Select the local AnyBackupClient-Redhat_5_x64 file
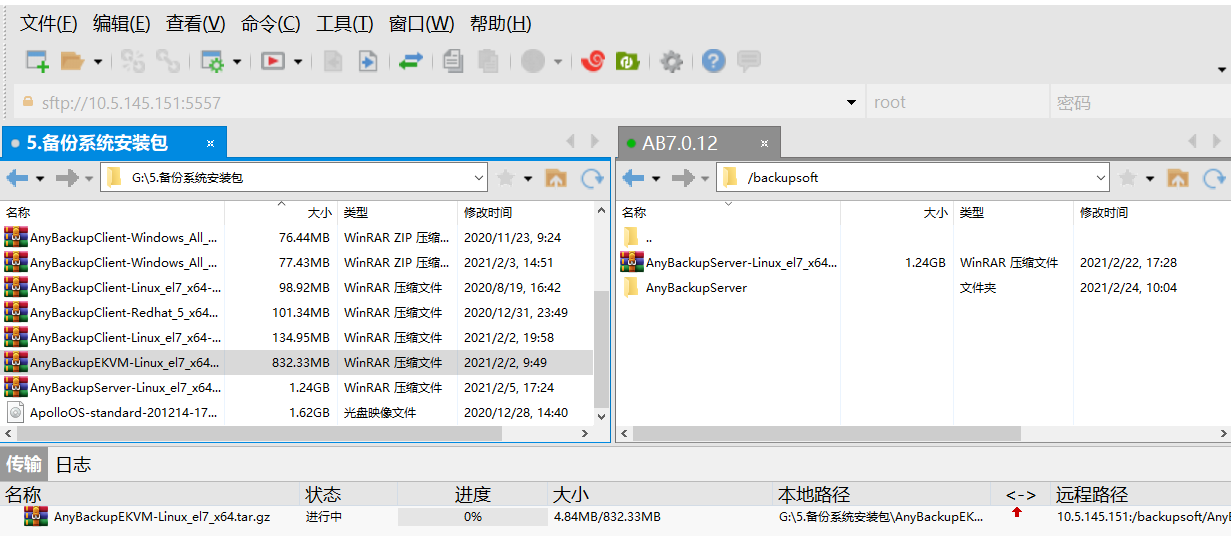The height and width of the screenshot is (536, 1231). click(297, 312)
